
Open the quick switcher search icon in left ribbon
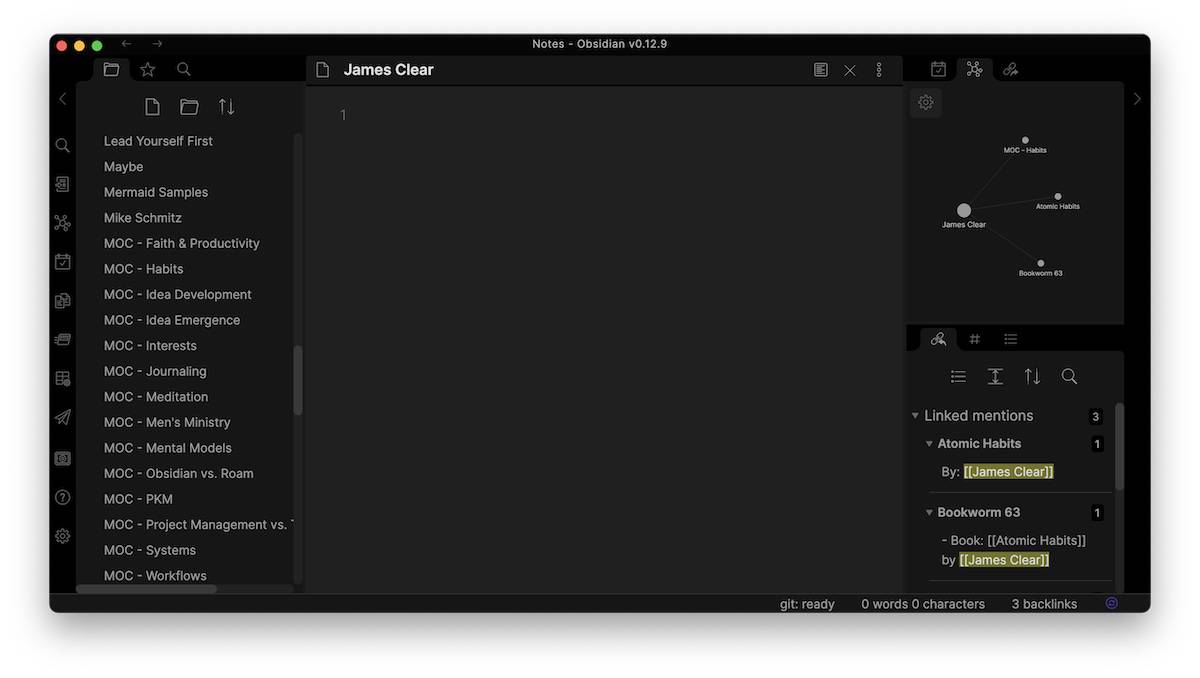62,145
